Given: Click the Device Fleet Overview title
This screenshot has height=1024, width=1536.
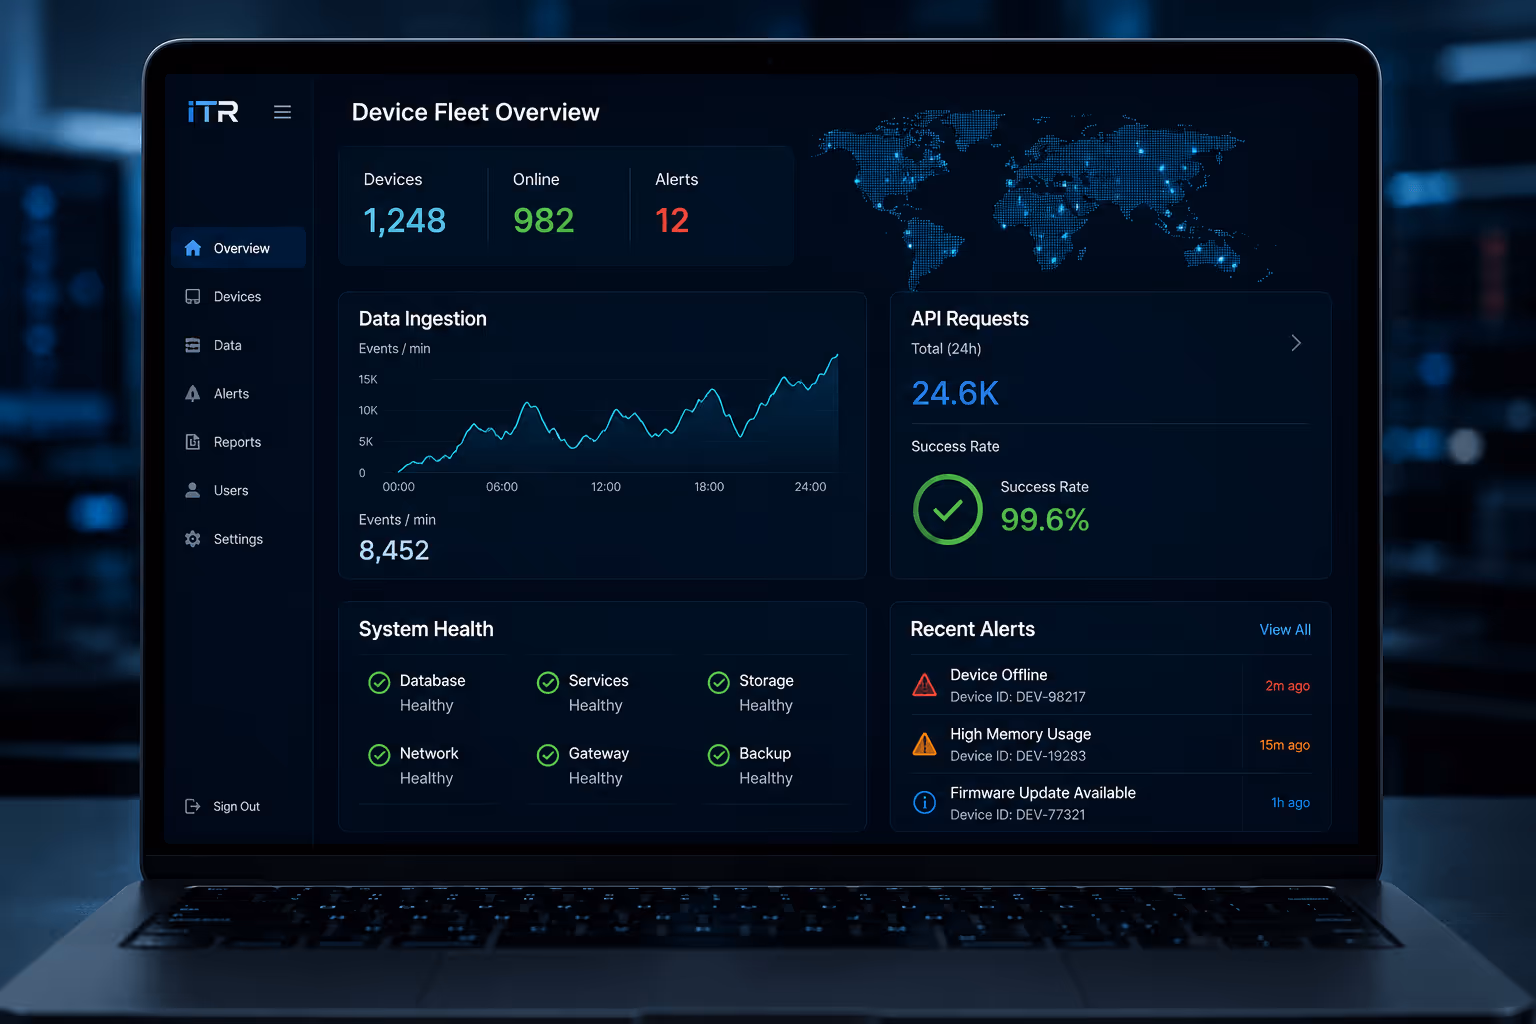Looking at the screenshot, I should point(475,112).
